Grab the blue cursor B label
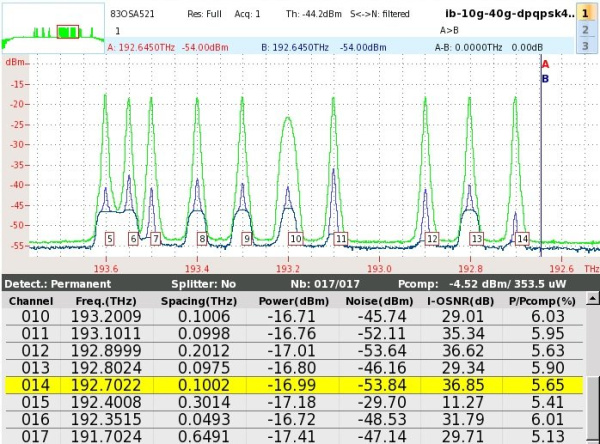Screen dimensions: 600x444 tap(545, 79)
